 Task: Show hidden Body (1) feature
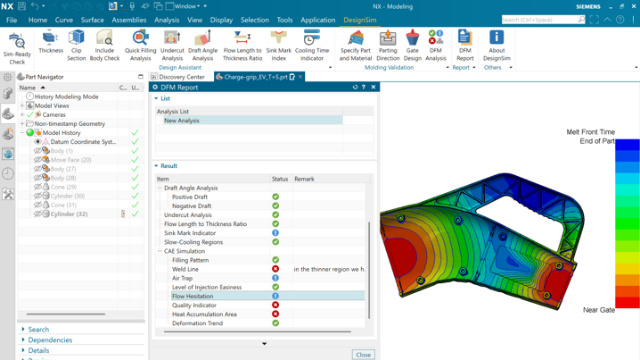(38, 151)
